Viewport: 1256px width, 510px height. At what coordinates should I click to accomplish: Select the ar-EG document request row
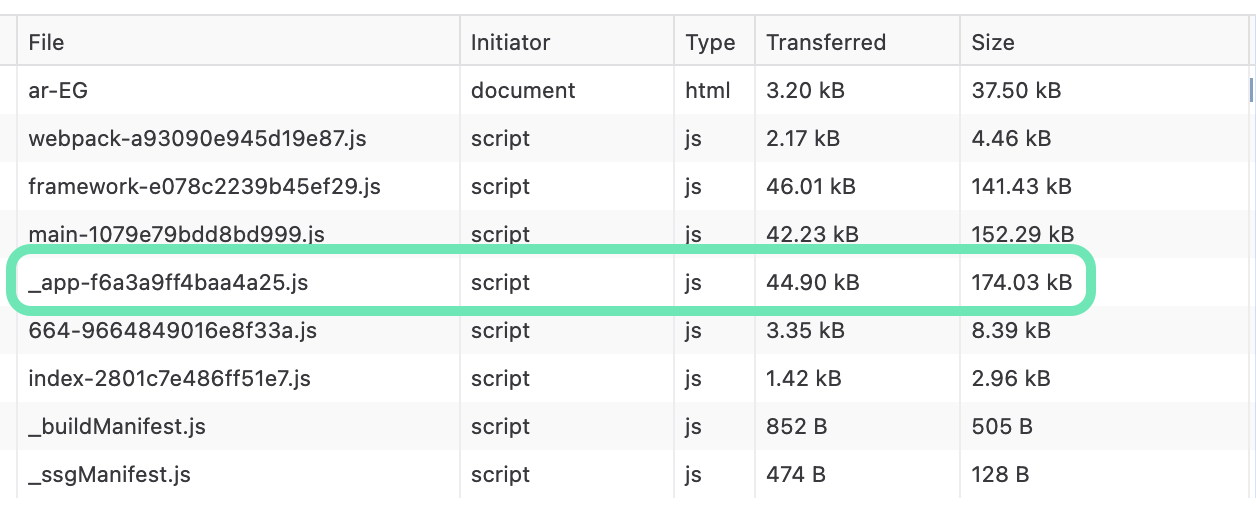click(58, 90)
